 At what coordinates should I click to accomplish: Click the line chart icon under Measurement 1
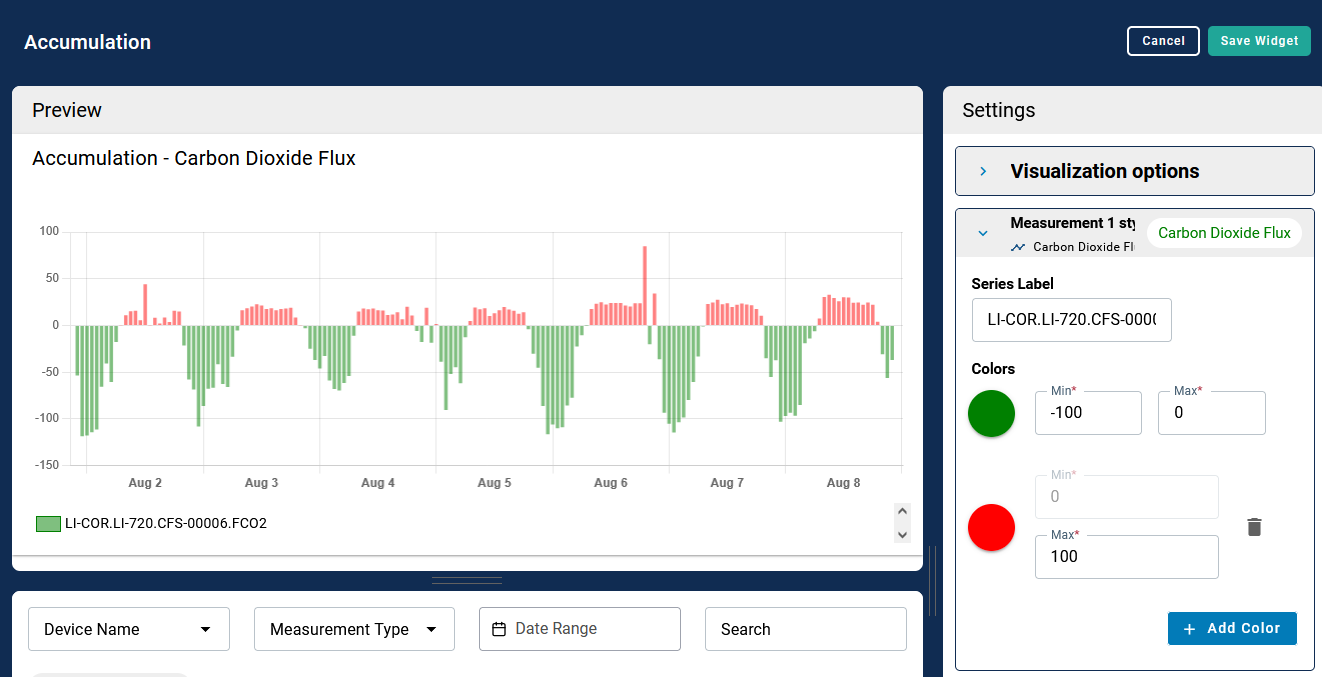(1018, 247)
